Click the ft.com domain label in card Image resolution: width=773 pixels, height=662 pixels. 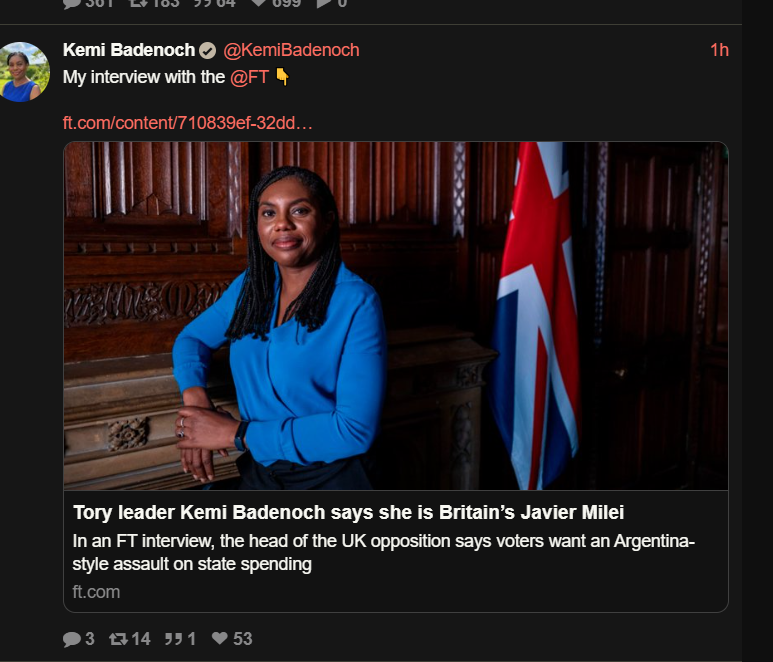click(96, 592)
